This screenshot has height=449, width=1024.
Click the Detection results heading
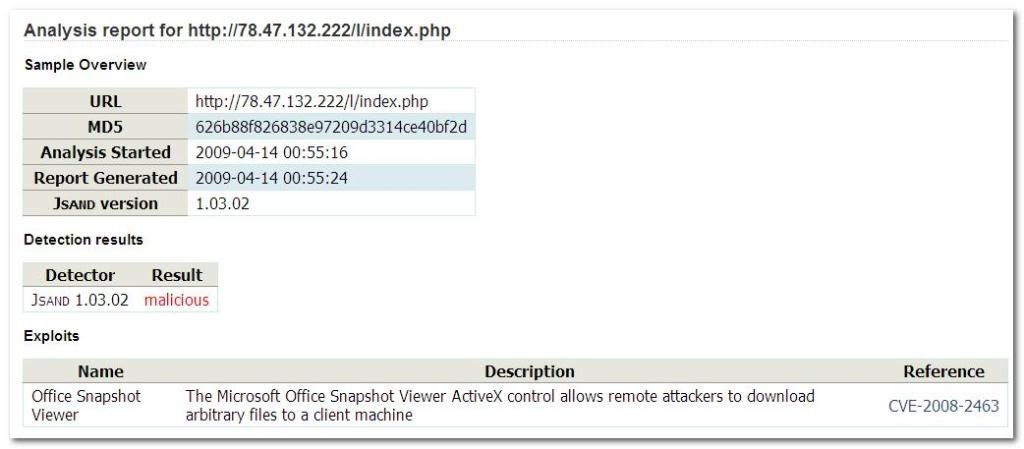[83, 240]
